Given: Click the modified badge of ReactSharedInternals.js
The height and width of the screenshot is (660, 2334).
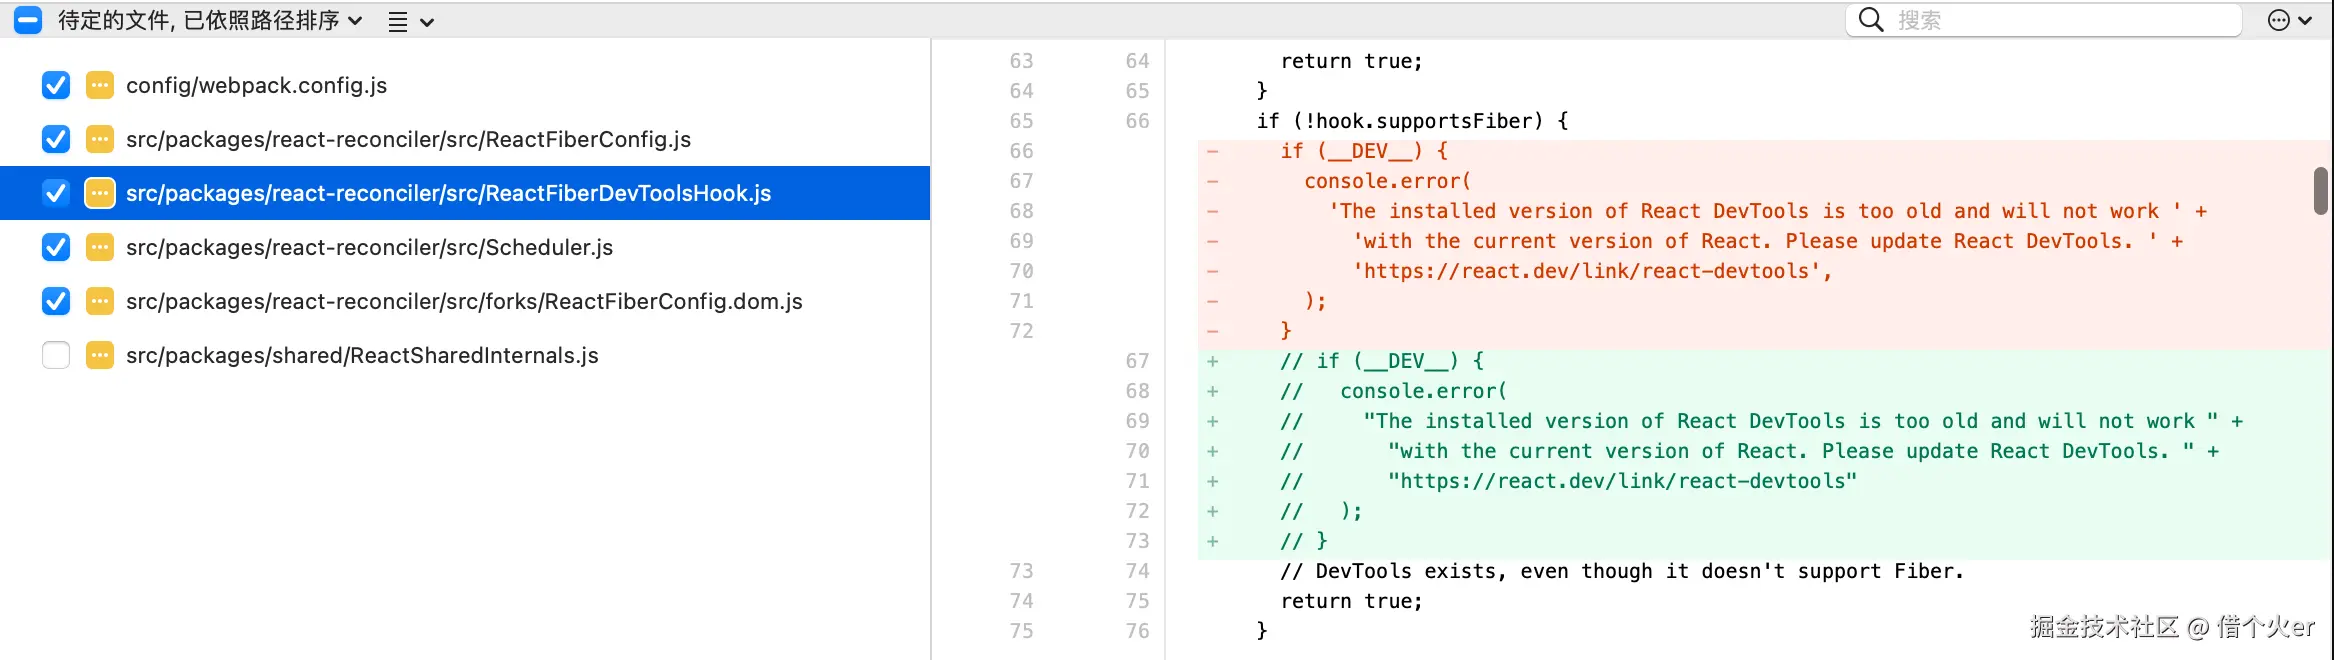Looking at the screenshot, I should pyautogui.click(x=100, y=356).
